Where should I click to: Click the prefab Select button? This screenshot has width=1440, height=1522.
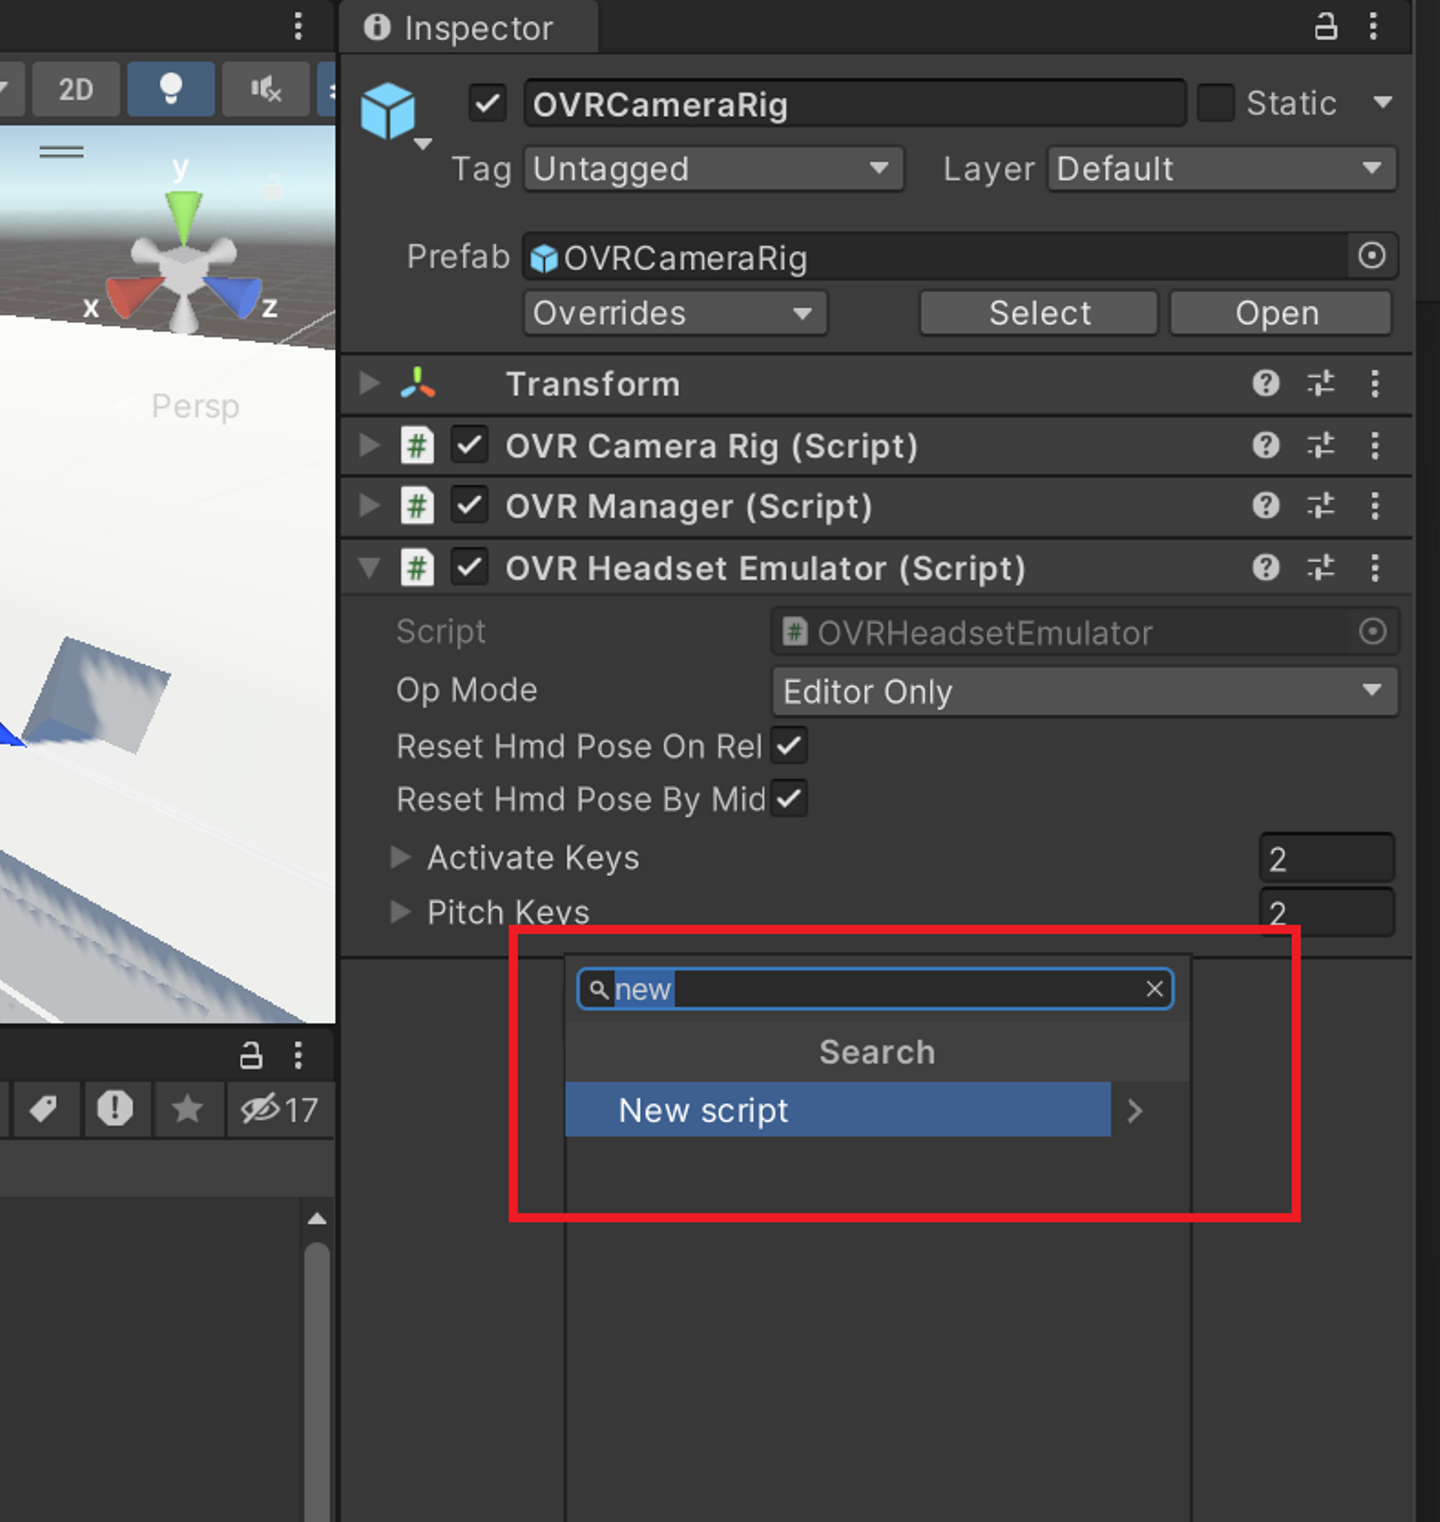(x=1039, y=313)
